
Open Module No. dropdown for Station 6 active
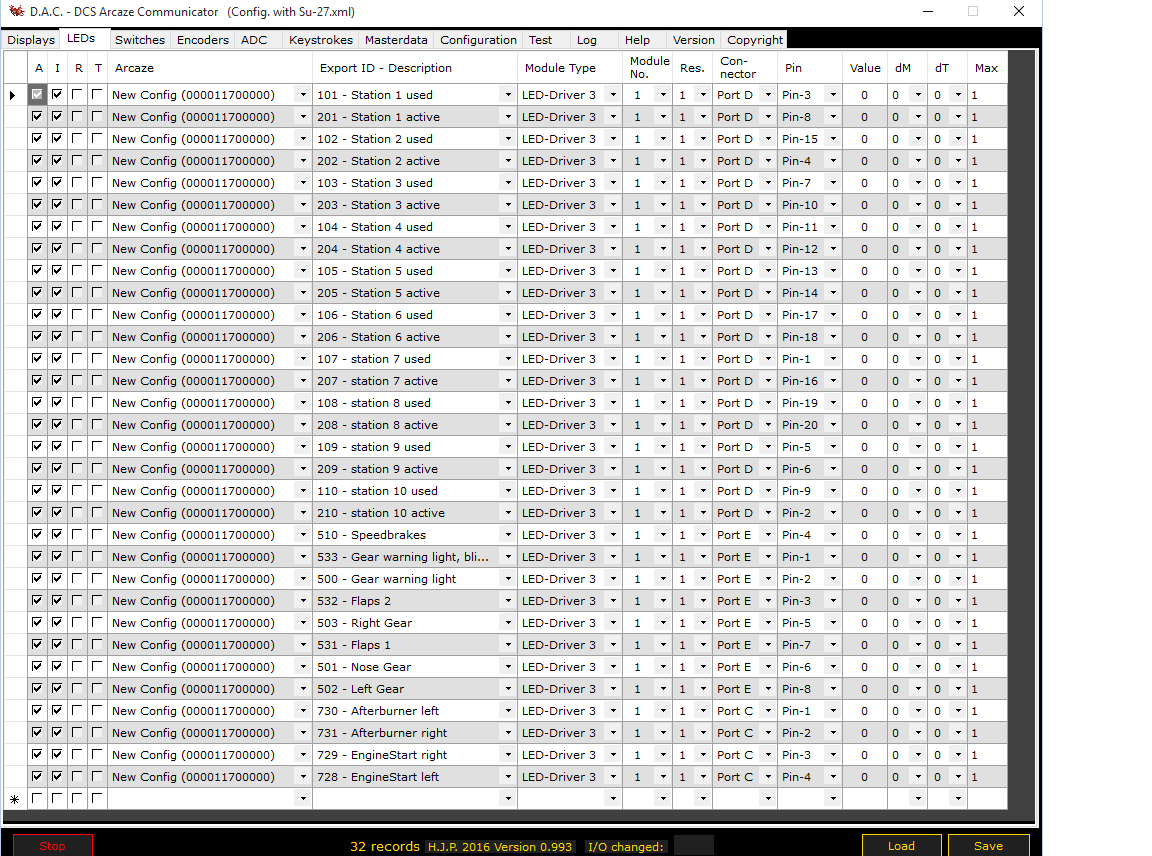[663, 337]
